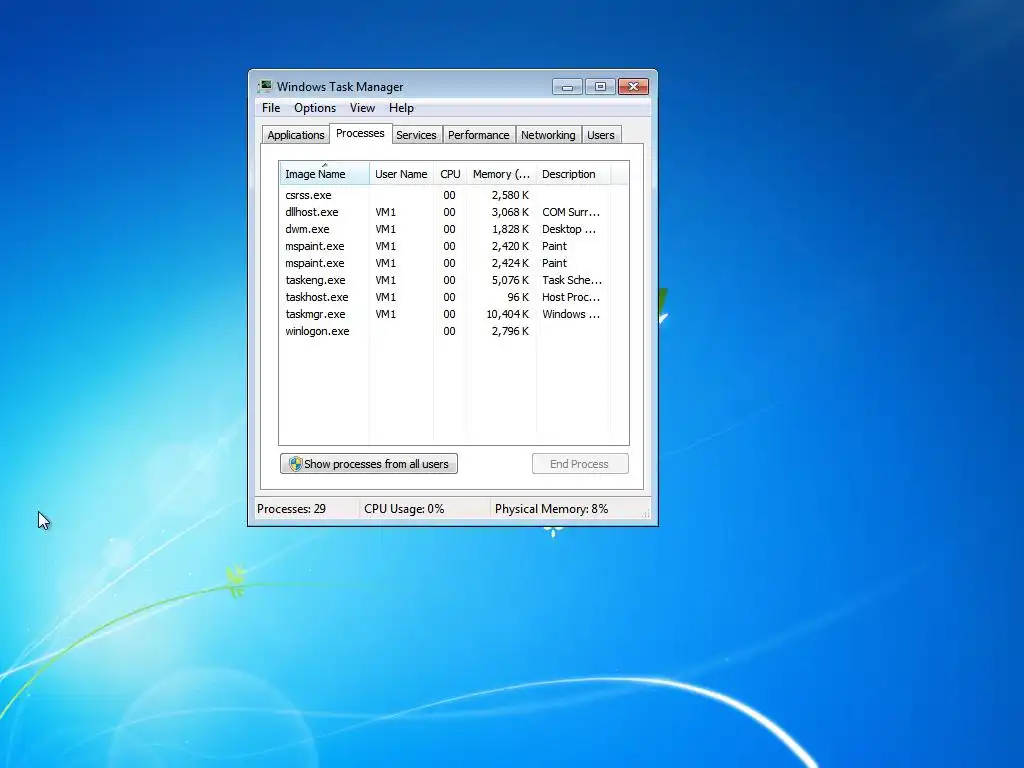The height and width of the screenshot is (768, 1024).
Task: Open the File menu
Action: (271, 108)
